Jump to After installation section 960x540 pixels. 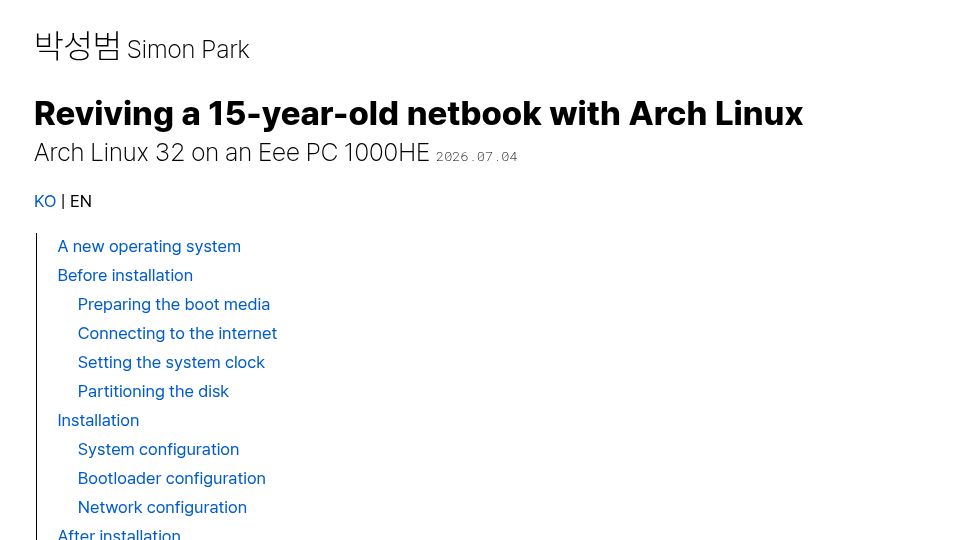119,533
